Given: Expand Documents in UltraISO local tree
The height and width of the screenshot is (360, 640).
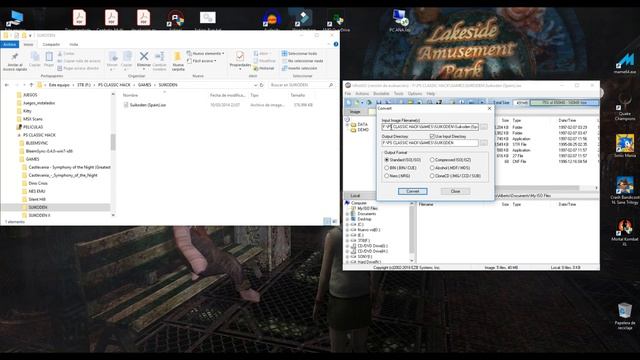Looking at the screenshot, I should [x=347, y=213].
